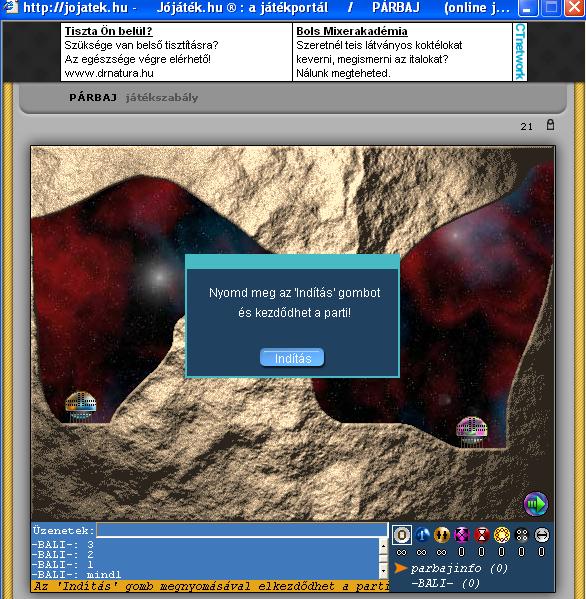Viewport: 586px width, 599px height.
Task: Open the 'Bols Mixerakadémia' ad link
Action: tap(352, 31)
